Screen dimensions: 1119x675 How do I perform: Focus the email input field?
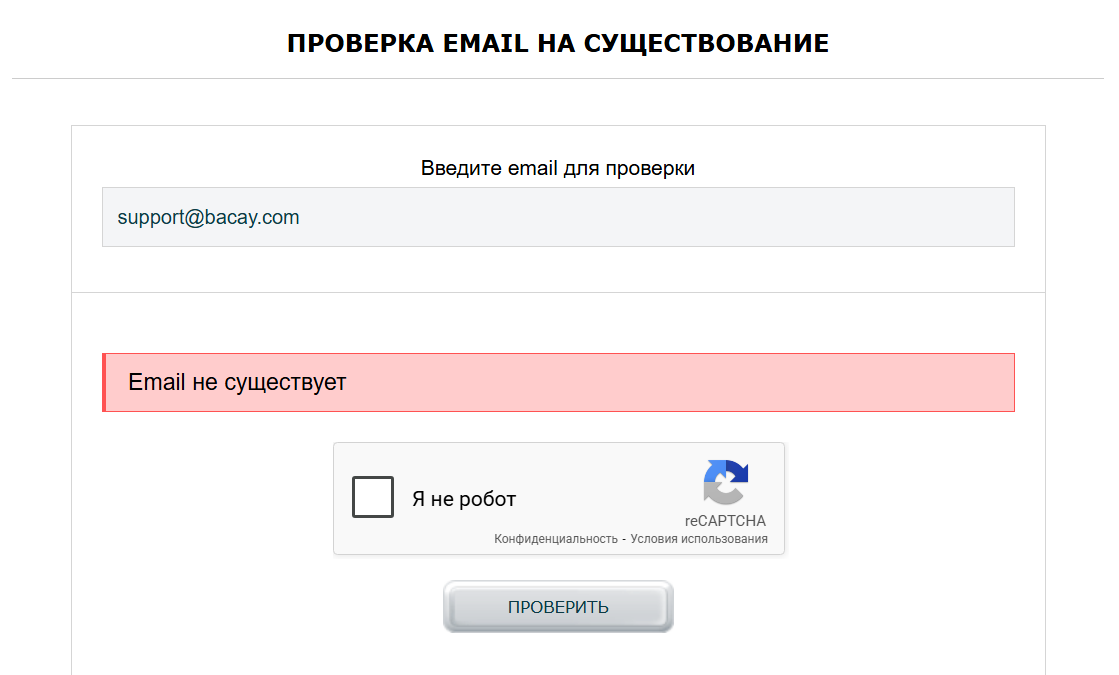[558, 217]
